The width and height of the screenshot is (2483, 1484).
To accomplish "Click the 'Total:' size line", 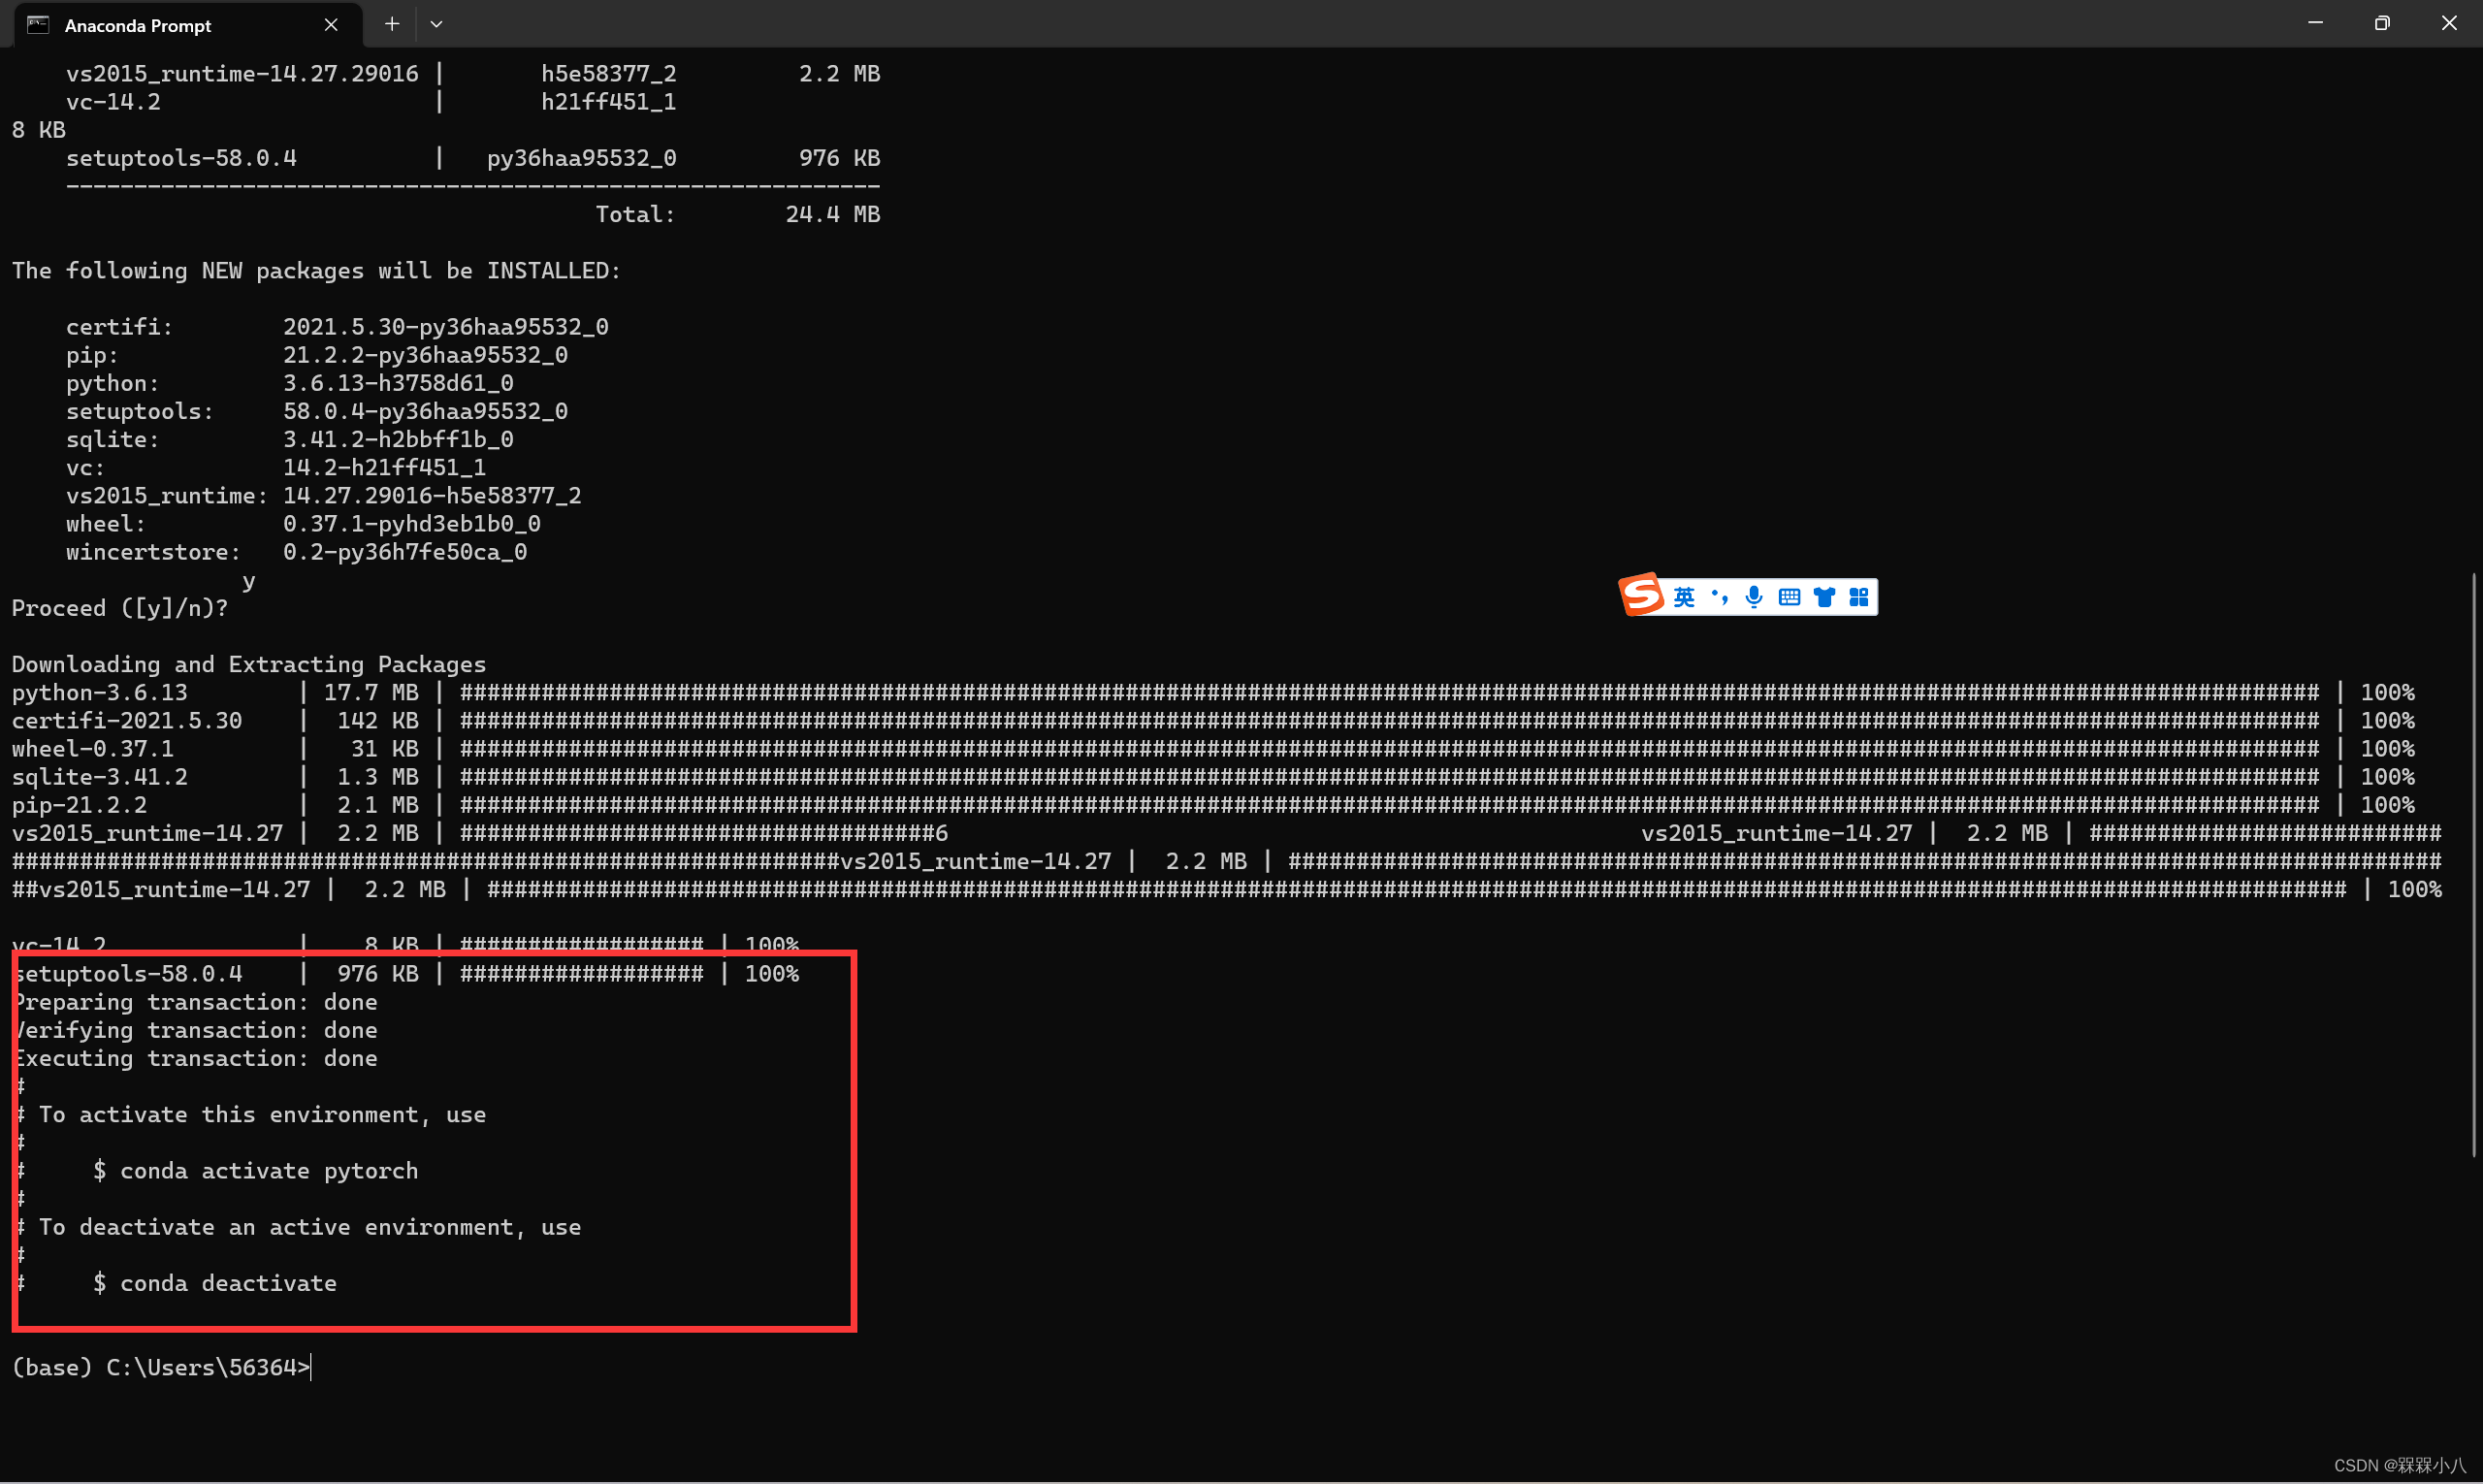I will [x=738, y=214].
